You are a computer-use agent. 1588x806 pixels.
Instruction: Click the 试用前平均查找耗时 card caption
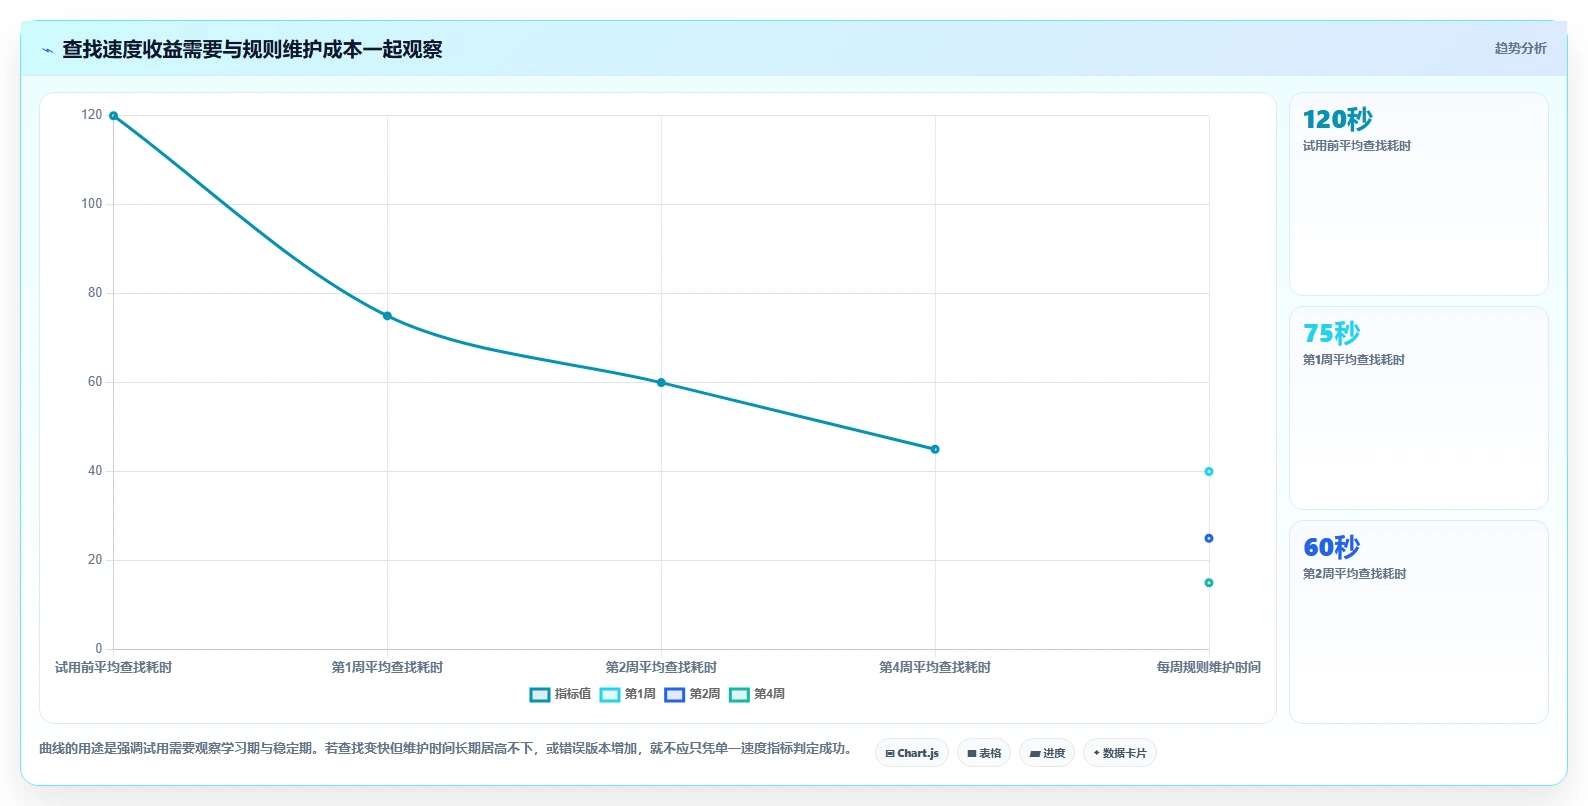[1356, 146]
